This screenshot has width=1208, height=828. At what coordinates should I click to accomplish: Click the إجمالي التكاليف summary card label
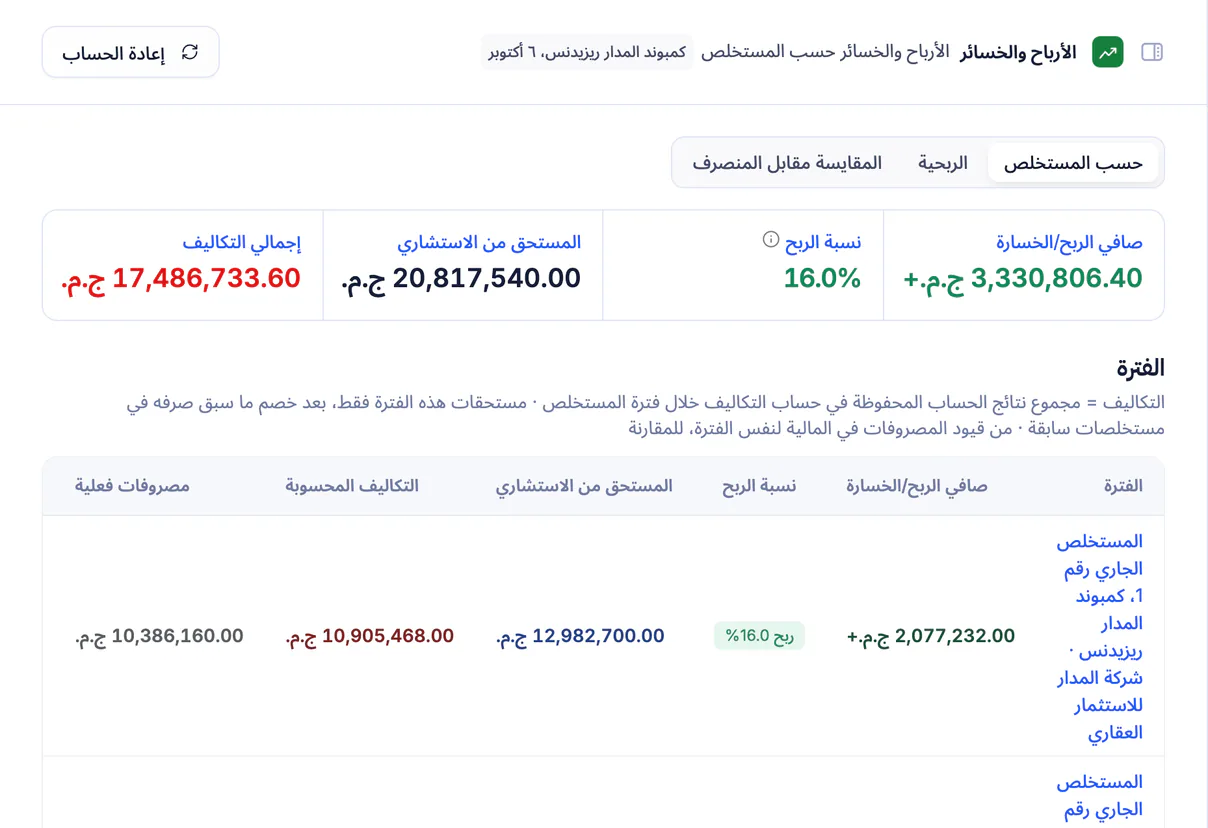coord(242,242)
